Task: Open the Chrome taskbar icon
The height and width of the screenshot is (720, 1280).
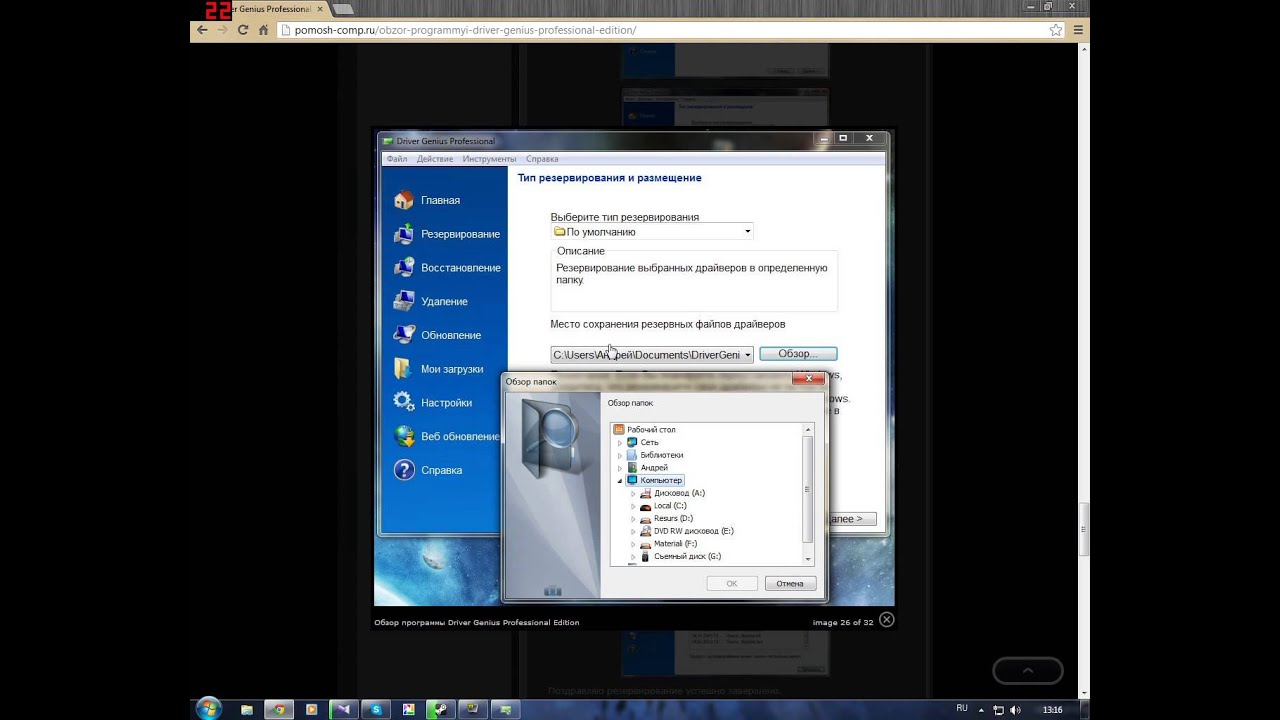Action: [279, 709]
